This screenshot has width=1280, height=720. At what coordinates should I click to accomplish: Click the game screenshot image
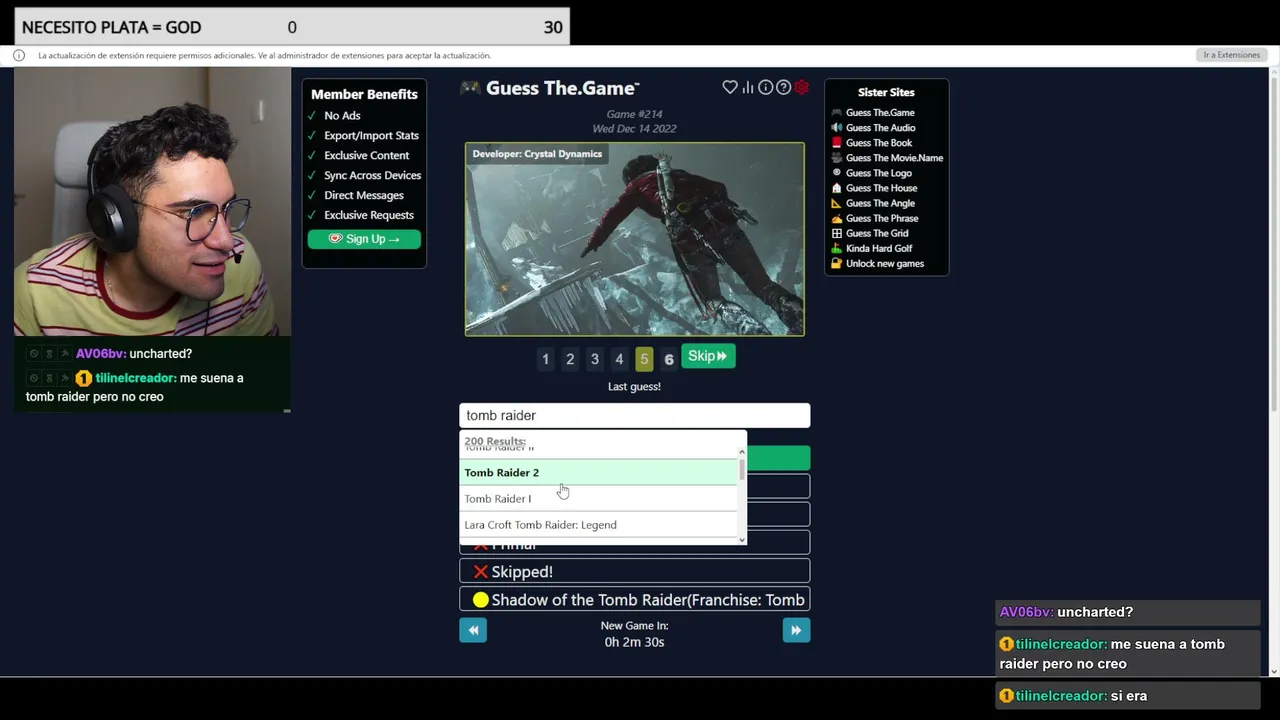point(635,239)
